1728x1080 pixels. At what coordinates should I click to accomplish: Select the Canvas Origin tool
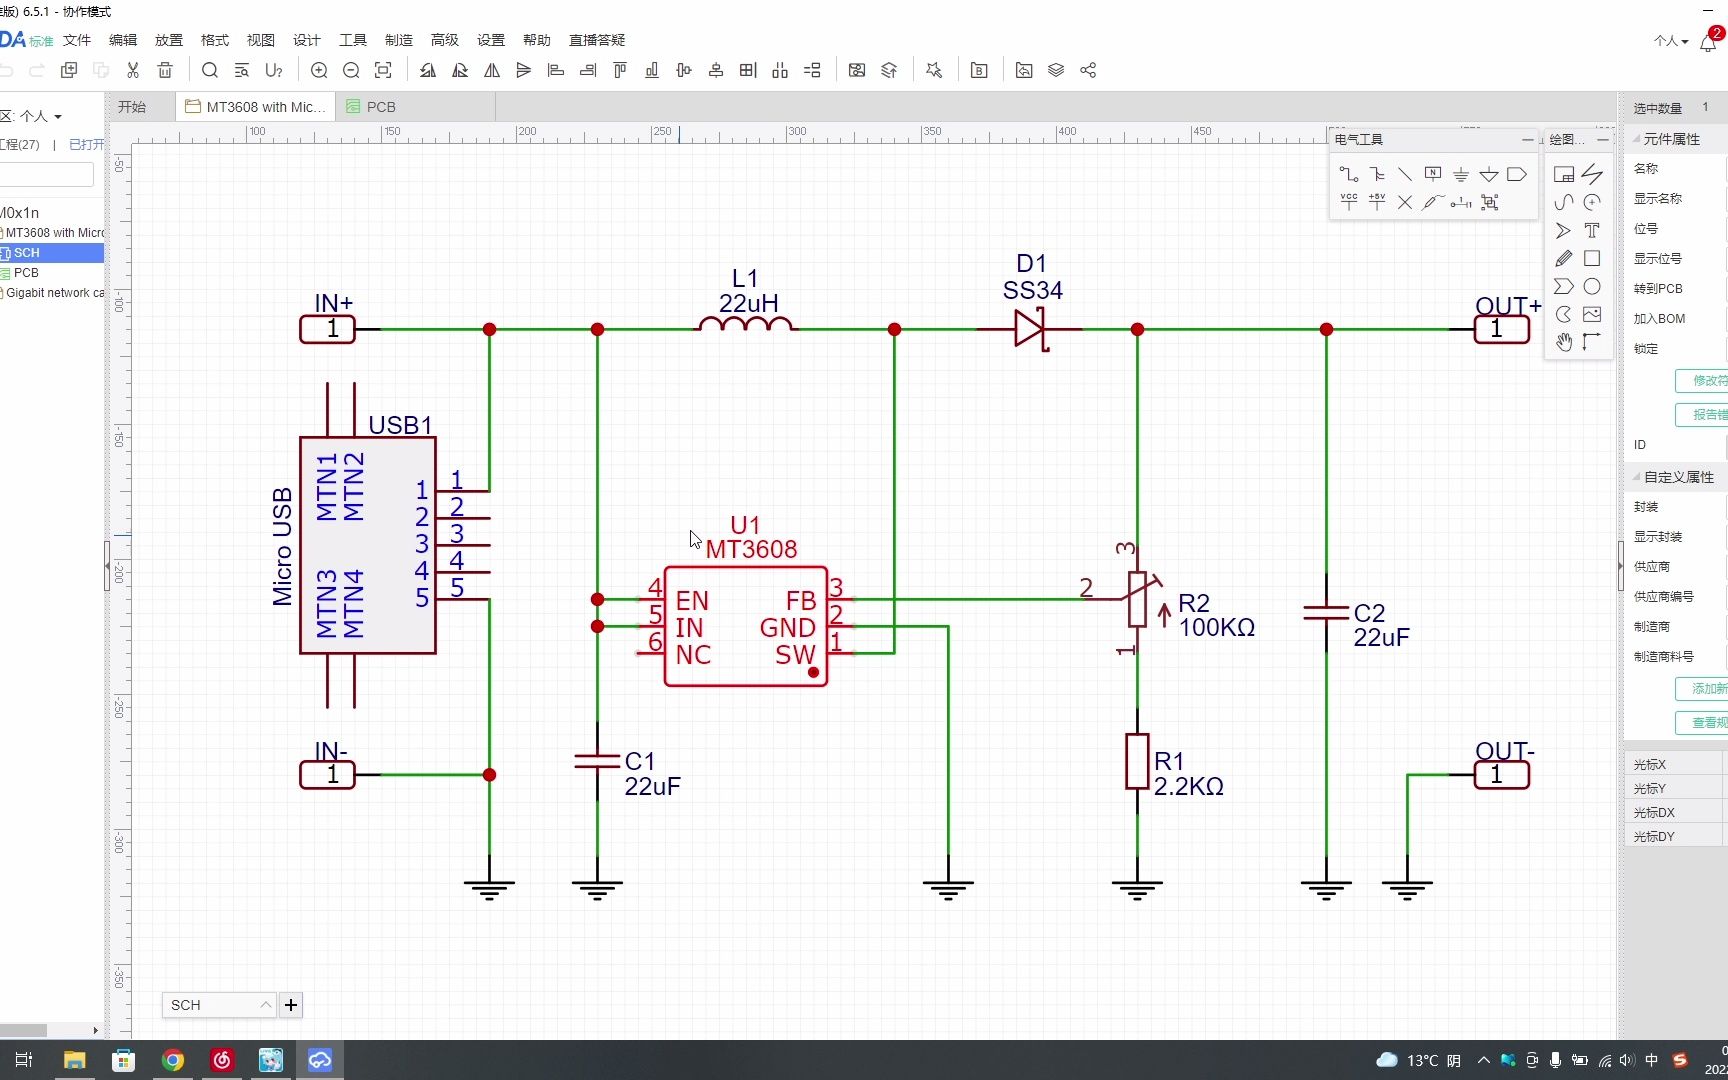[x=1592, y=342]
